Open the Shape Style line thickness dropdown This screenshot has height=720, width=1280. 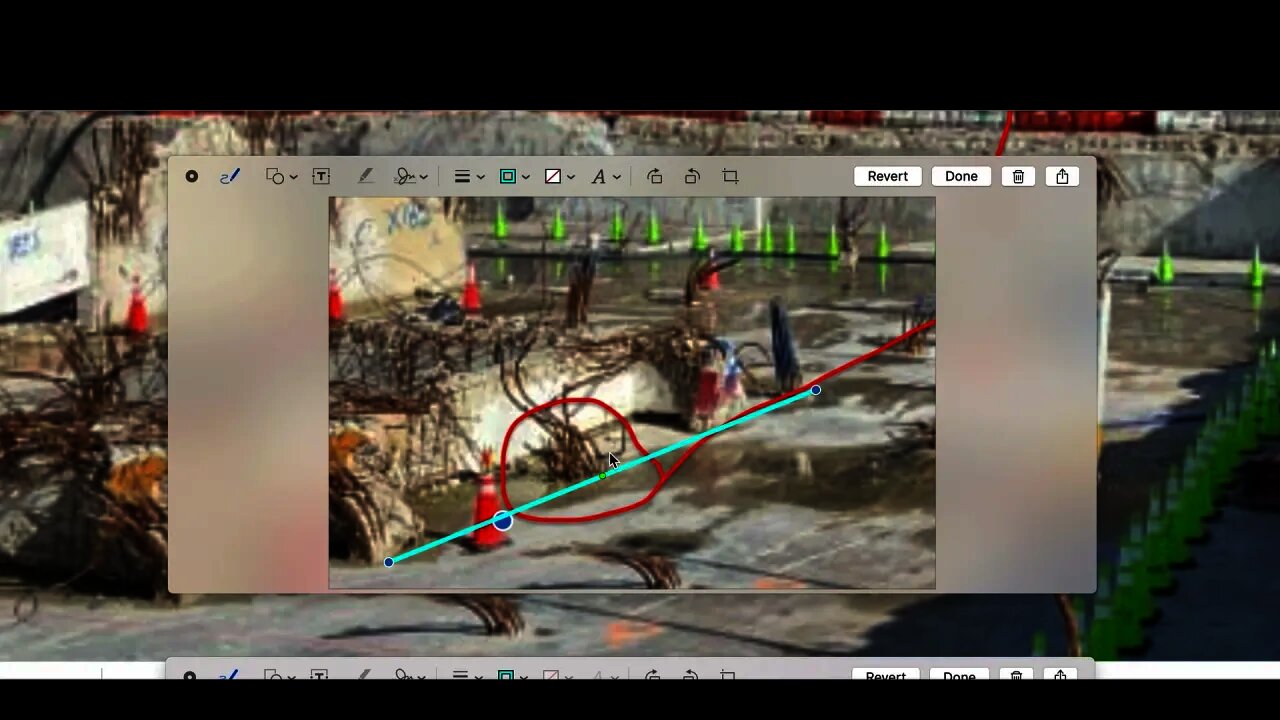click(469, 176)
